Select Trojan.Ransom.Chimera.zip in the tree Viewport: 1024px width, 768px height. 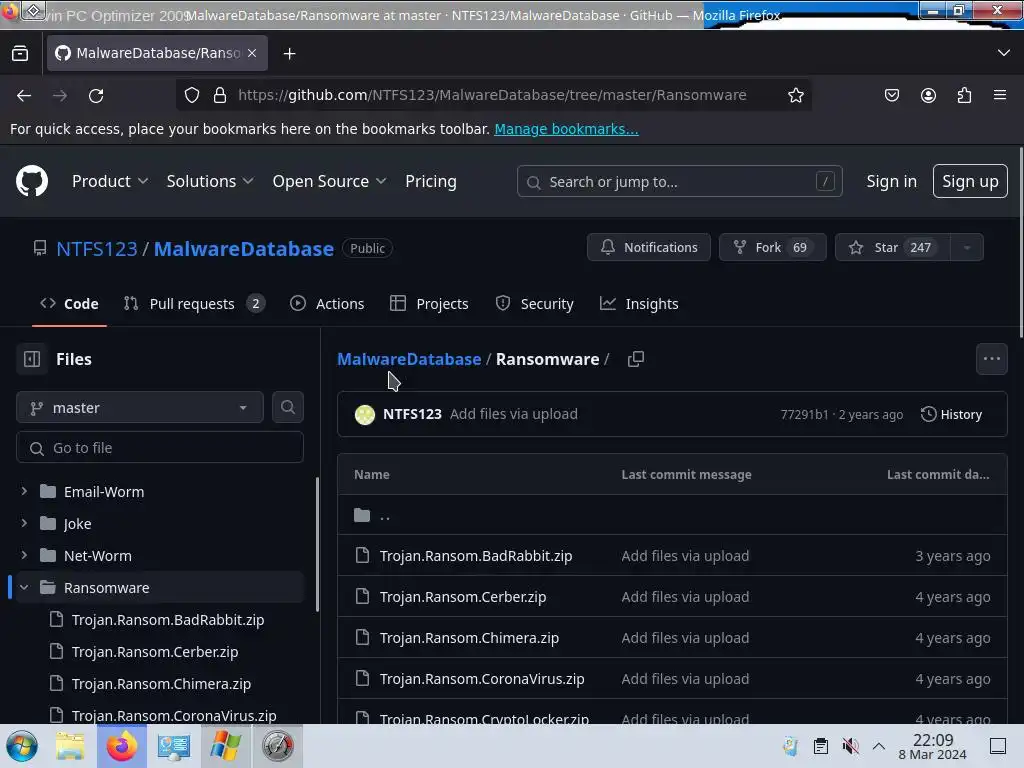click(x=161, y=684)
